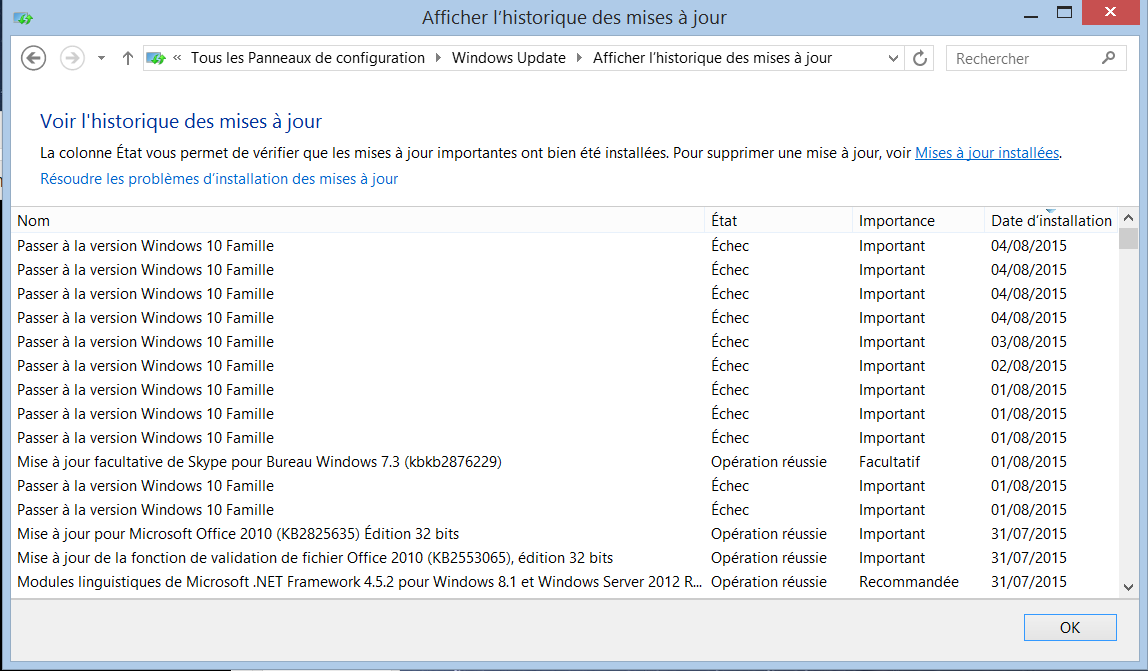Click the scrollbar down arrow
Image resolution: width=1148 pixels, height=671 pixels.
pos(1128,587)
